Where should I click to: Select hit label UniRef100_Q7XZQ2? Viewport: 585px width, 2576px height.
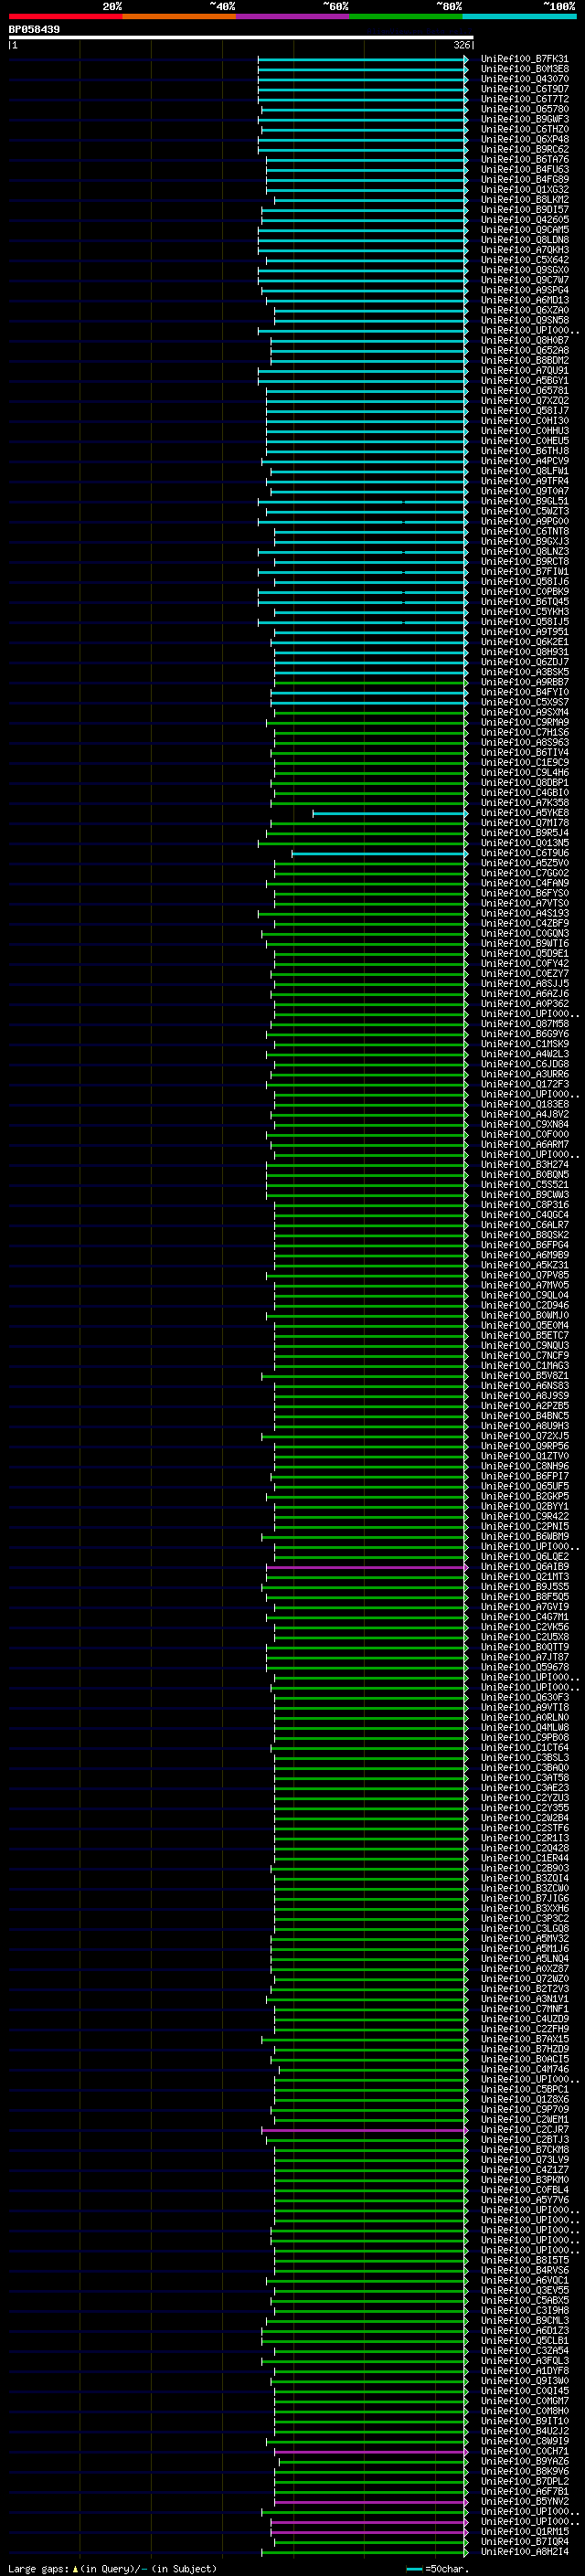pos(525,401)
